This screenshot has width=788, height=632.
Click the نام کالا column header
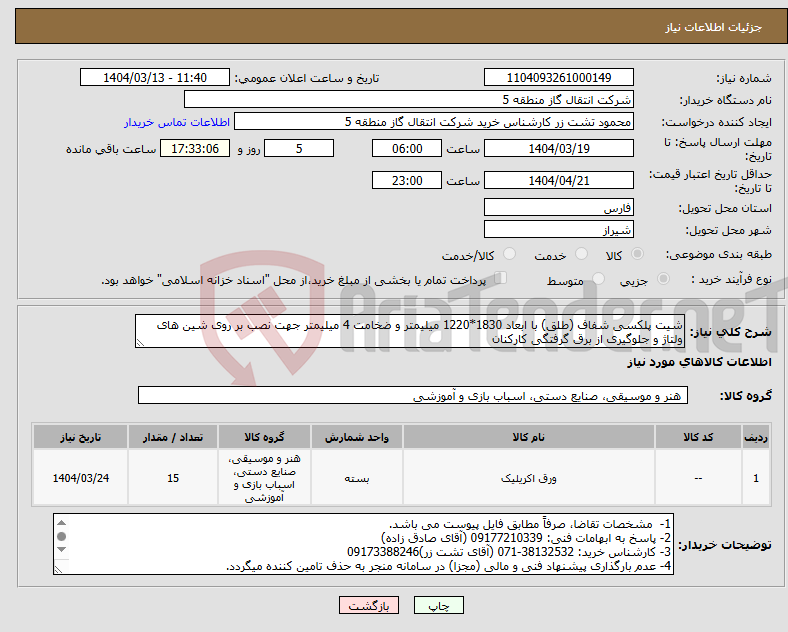(x=529, y=437)
